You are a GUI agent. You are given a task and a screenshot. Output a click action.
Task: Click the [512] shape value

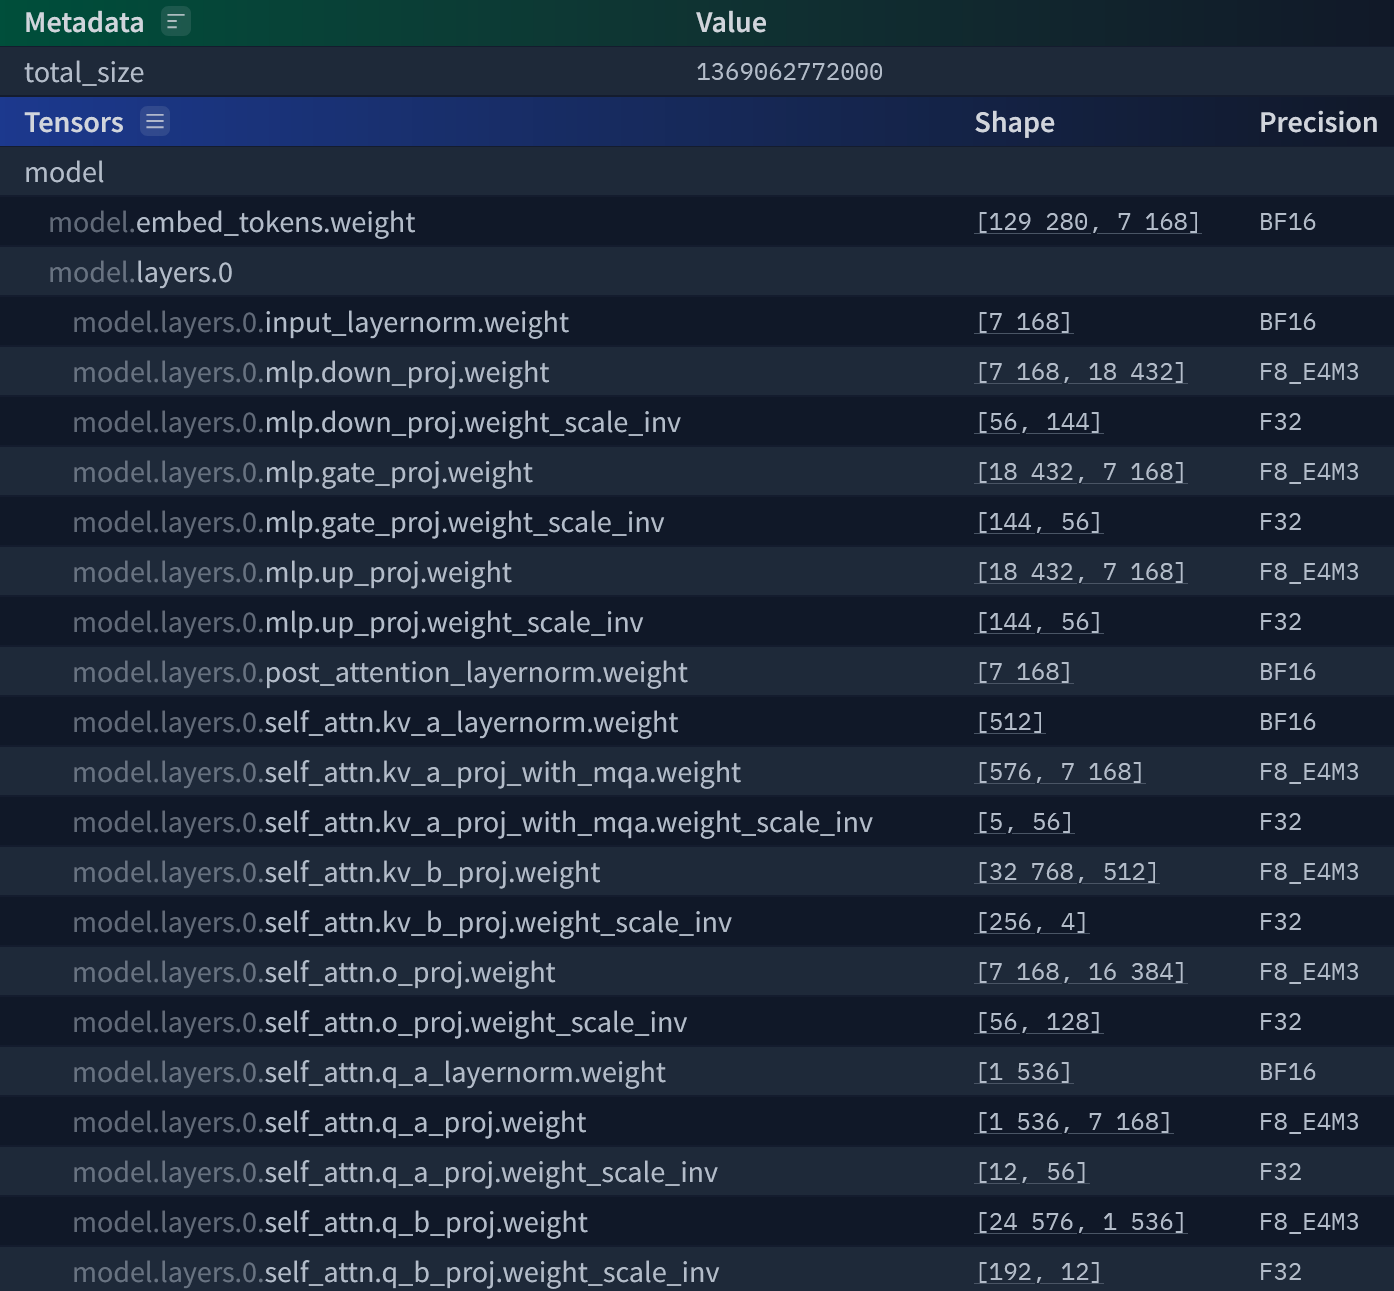point(1010,722)
